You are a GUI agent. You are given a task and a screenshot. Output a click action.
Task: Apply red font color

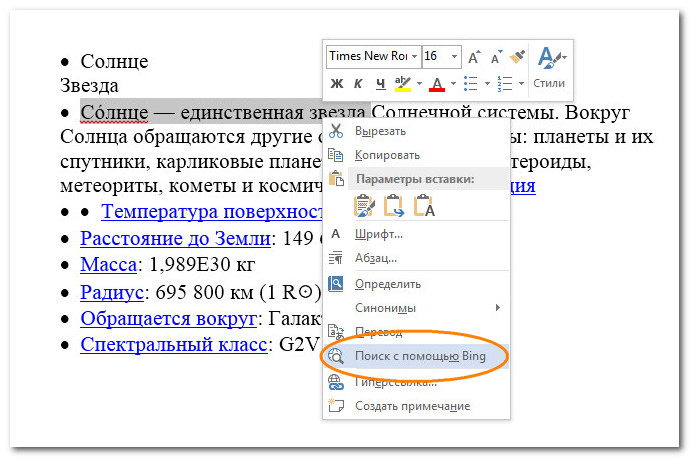(437, 83)
